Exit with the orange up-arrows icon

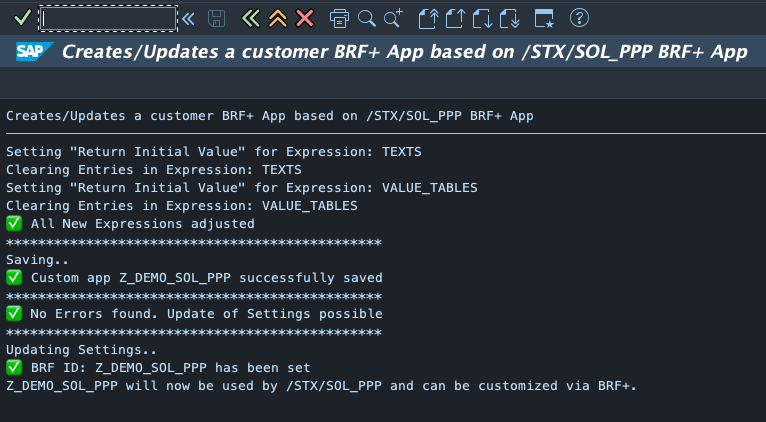[x=278, y=18]
